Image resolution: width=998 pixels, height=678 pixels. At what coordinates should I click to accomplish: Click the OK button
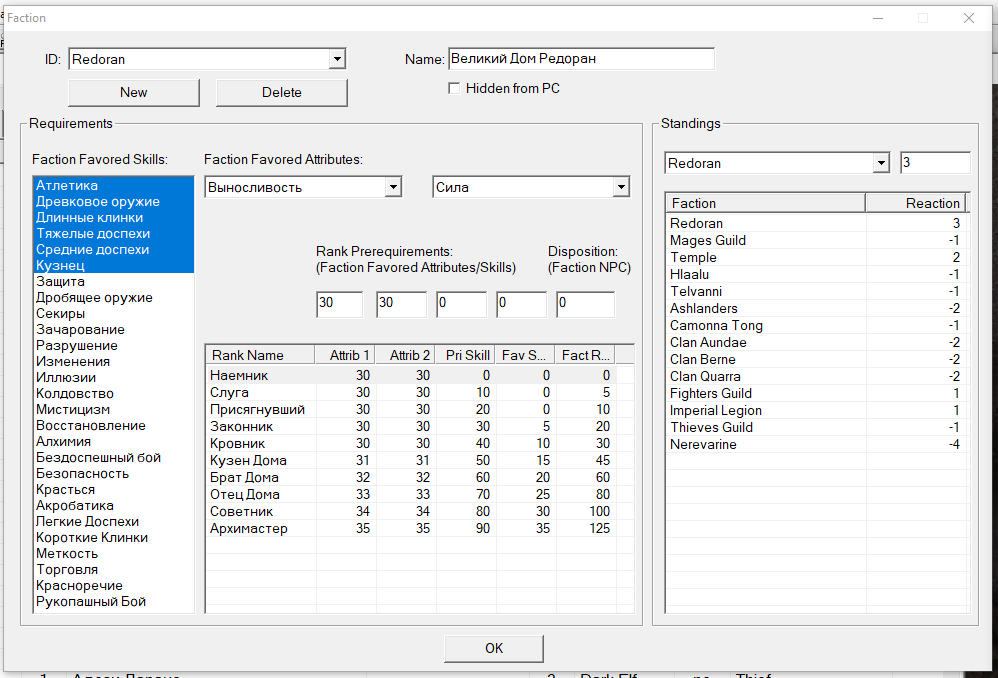494,648
